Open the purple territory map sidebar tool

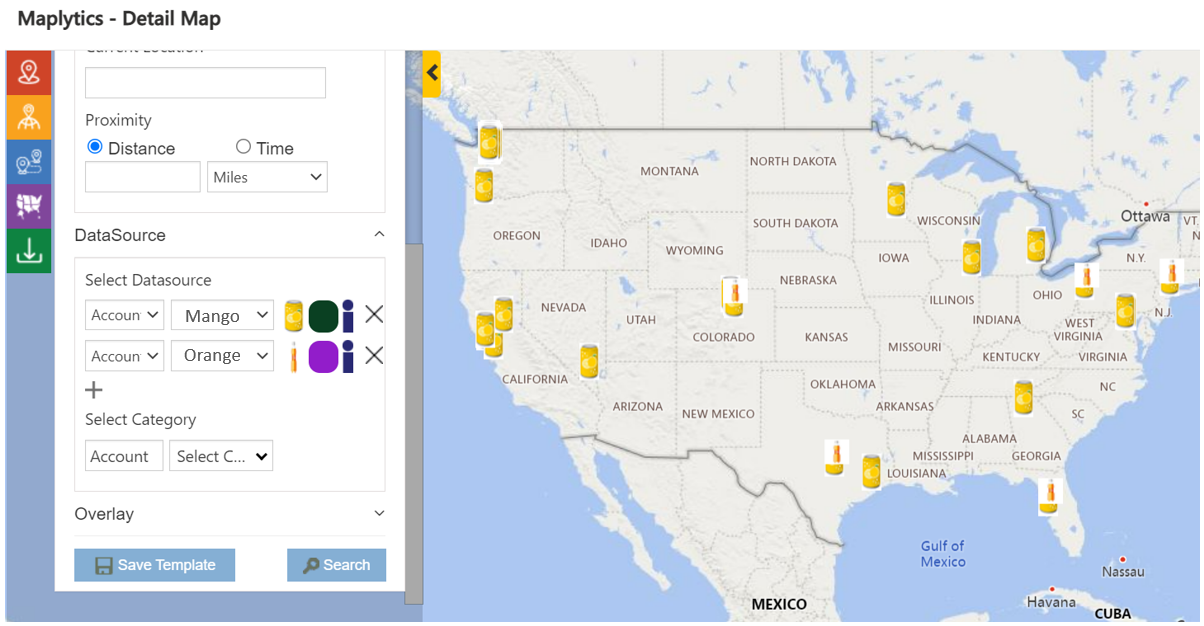pyautogui.click(x=29, y=206)
